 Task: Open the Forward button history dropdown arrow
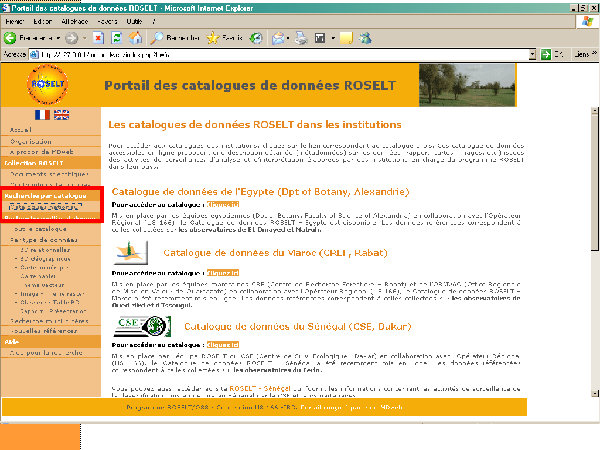click(x=84, y=38)
